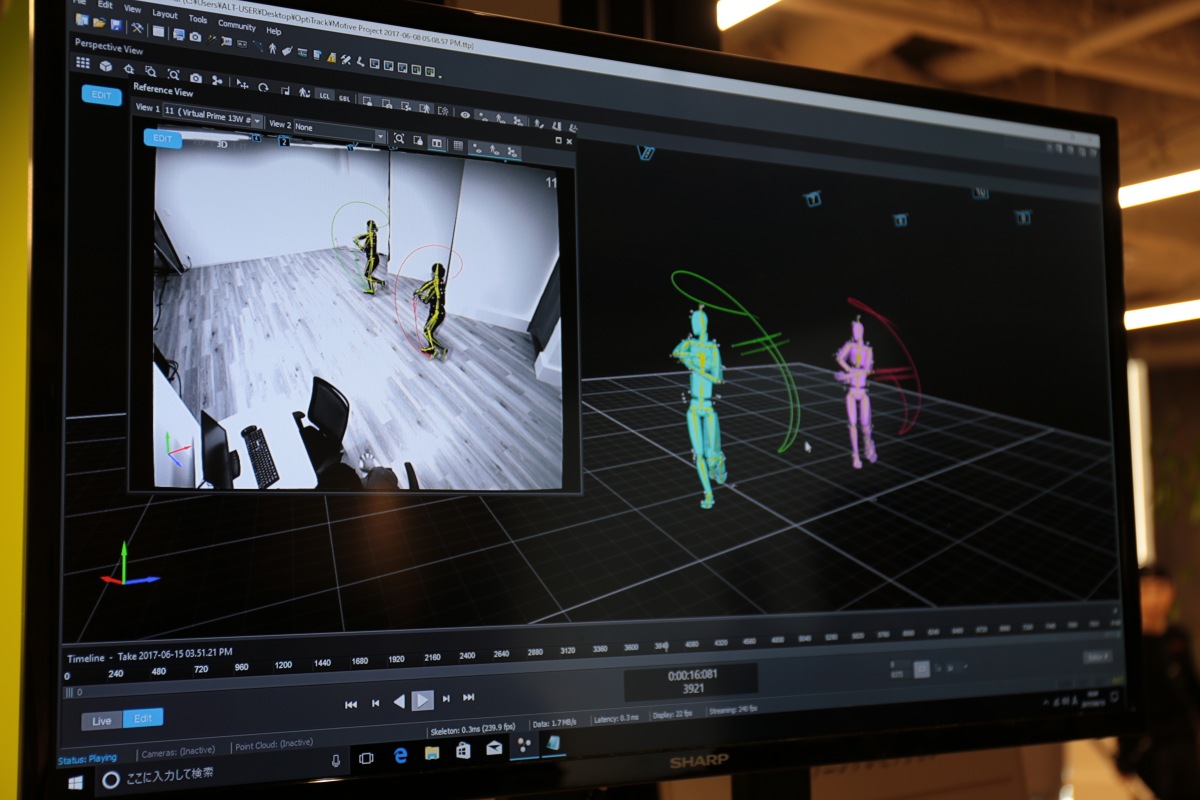Open the wrench and hammer settings icon
The height and width of the screenshot is (800, 1200).
pyautogui.click(x=137, y=27)
